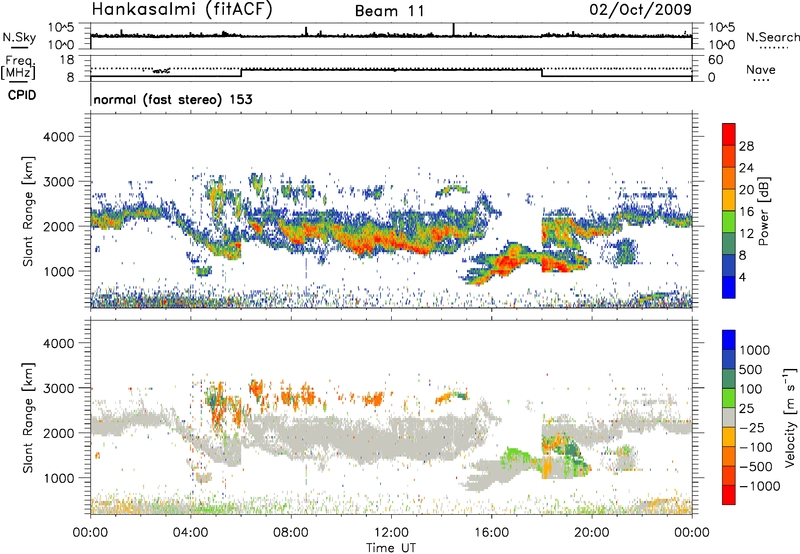Click the 20:00 time axis tick label
Viewport: 800px width, 554px height.
592,533
